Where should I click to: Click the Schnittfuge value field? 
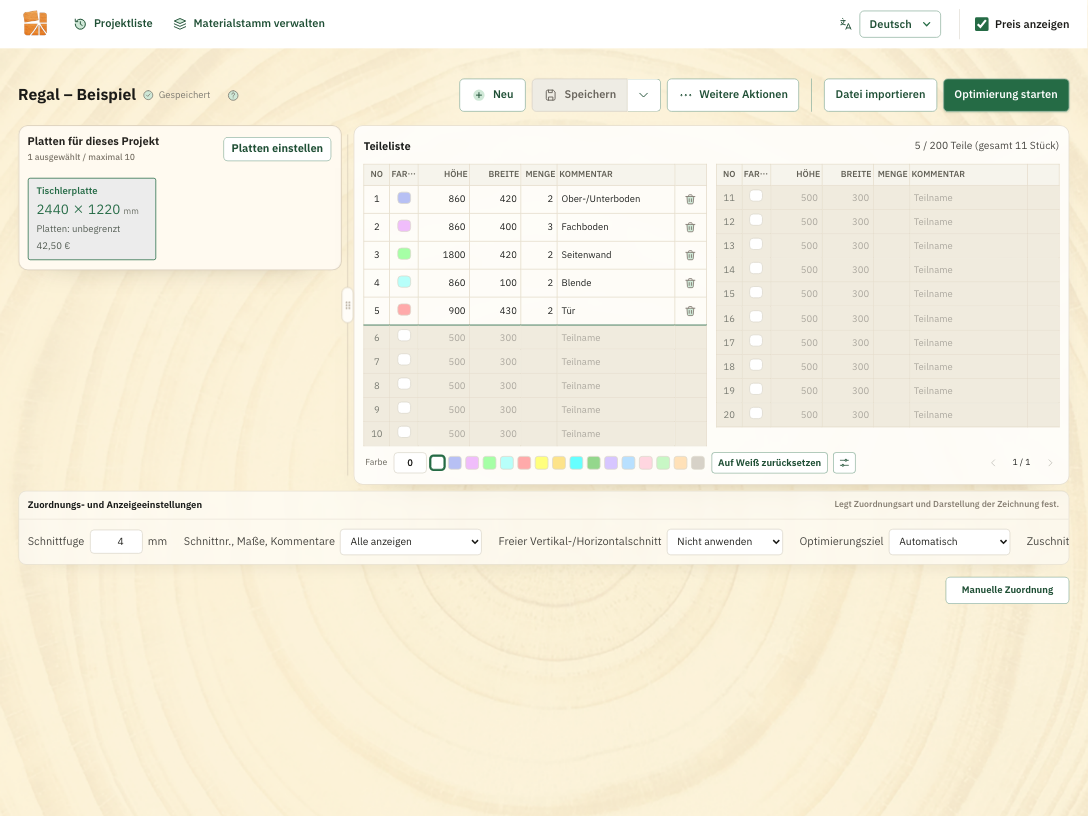coord(117,542)
